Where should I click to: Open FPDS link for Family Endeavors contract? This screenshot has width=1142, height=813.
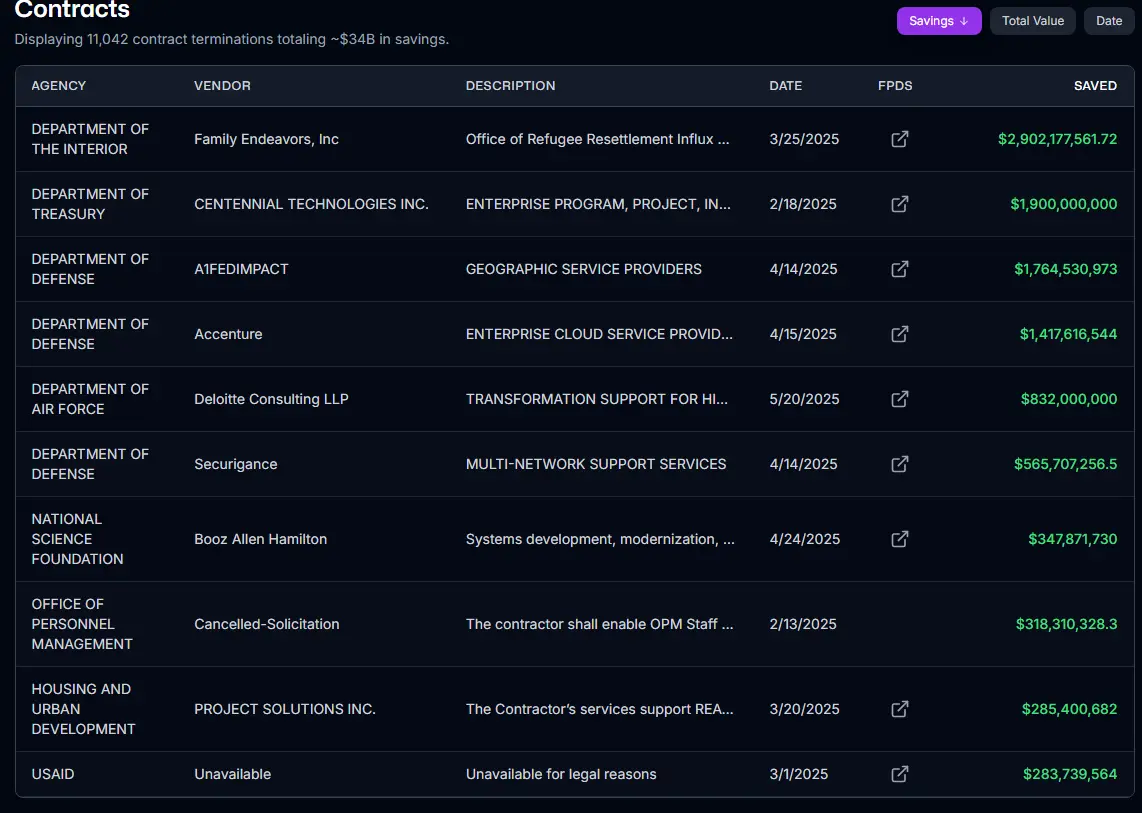[x=899, y=139]
